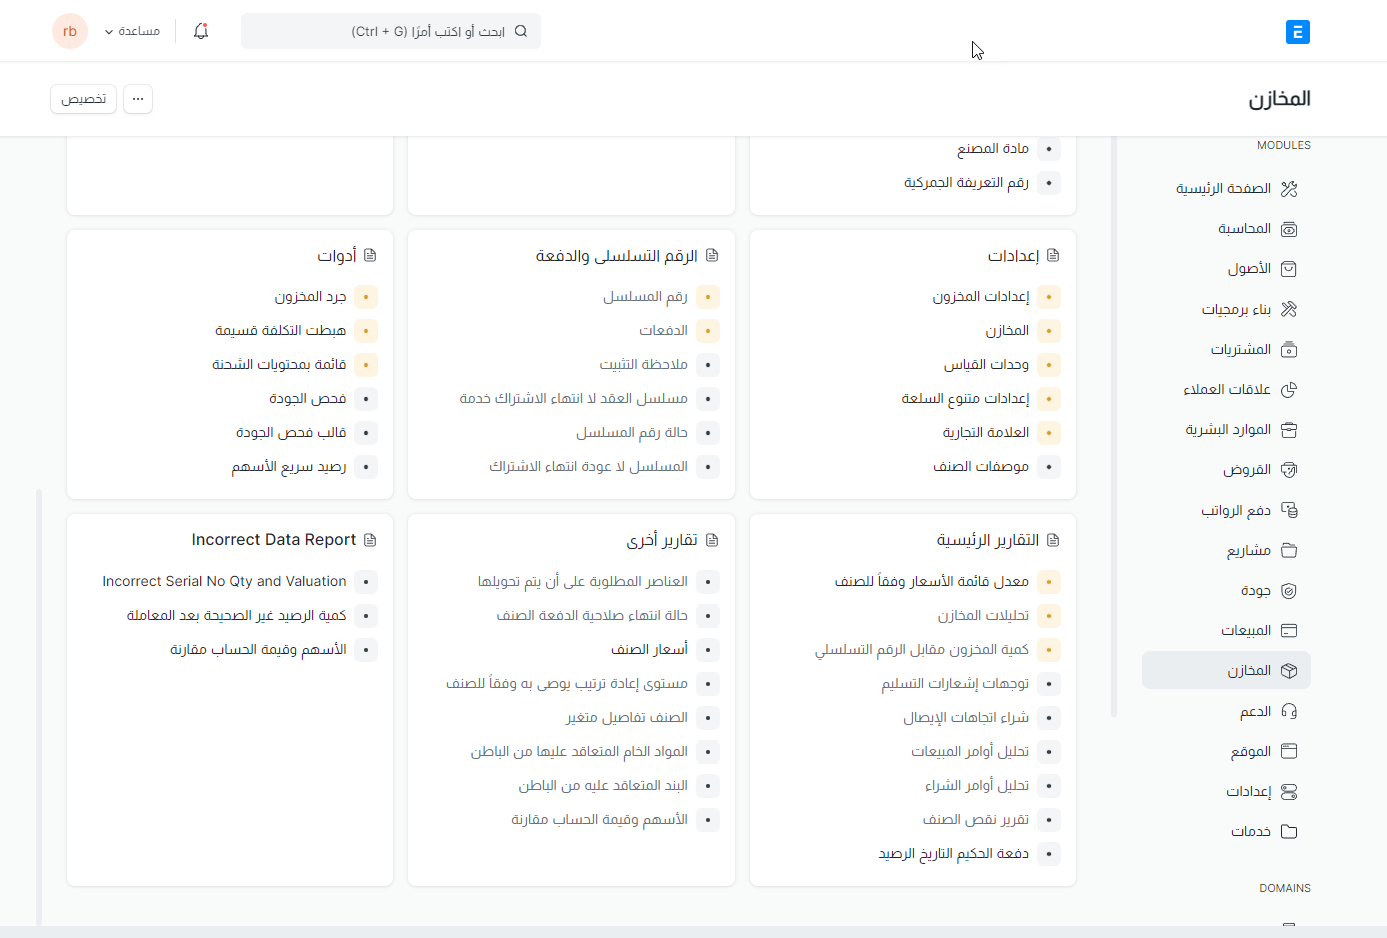Open ملاحظة التثبيت link
Screen dimensions: 1387x938
(x=644, y=364)
